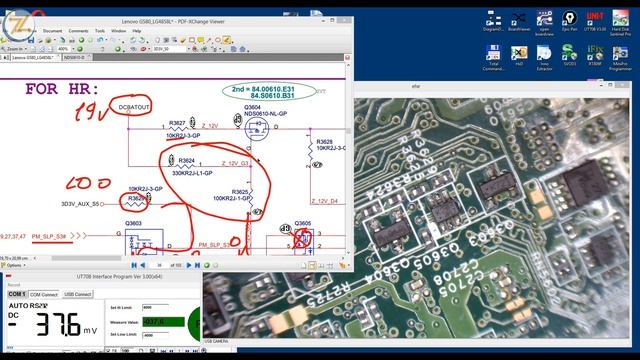Open the Options dropdown in PDF status bar
640x360 pixels.
(13, 265)
